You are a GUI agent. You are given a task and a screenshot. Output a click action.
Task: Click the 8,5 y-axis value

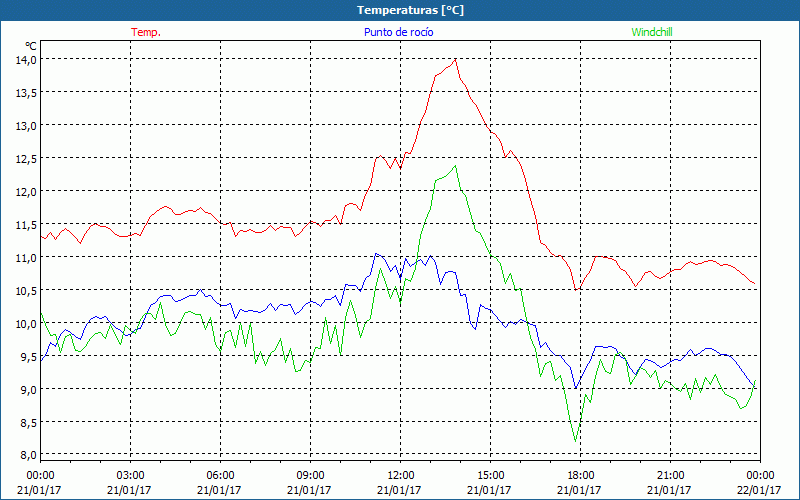(28, 422)
